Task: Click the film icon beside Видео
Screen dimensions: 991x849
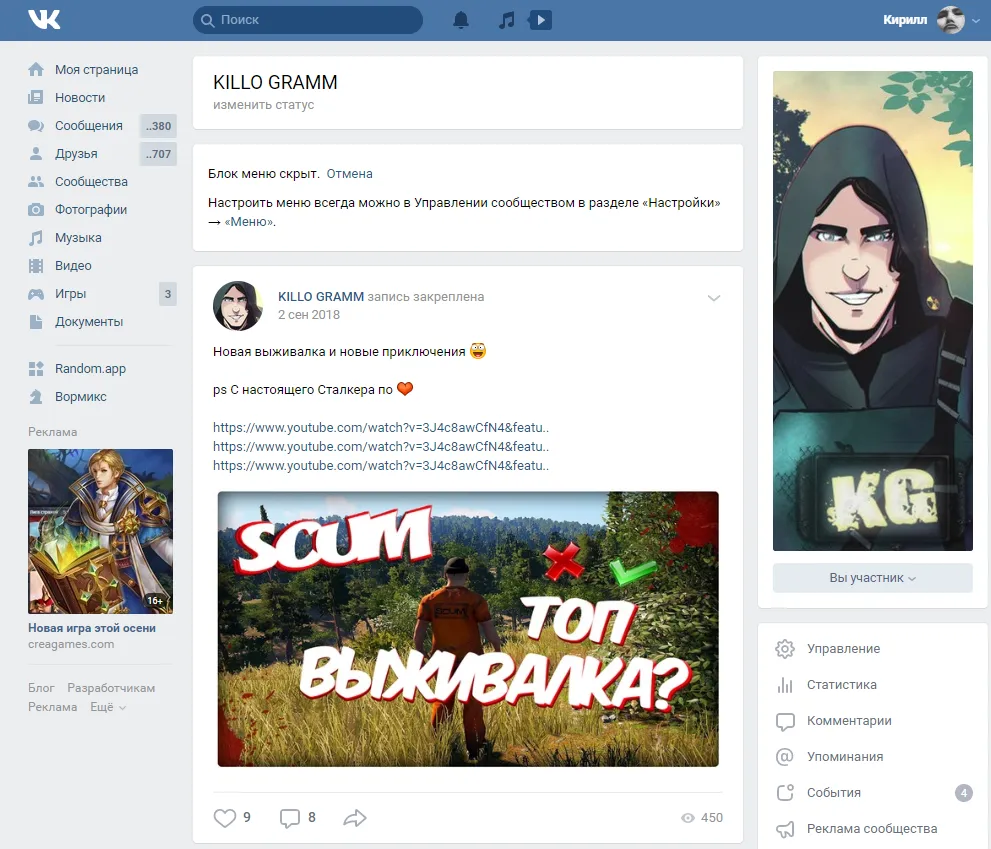Action: click(36, 266)
